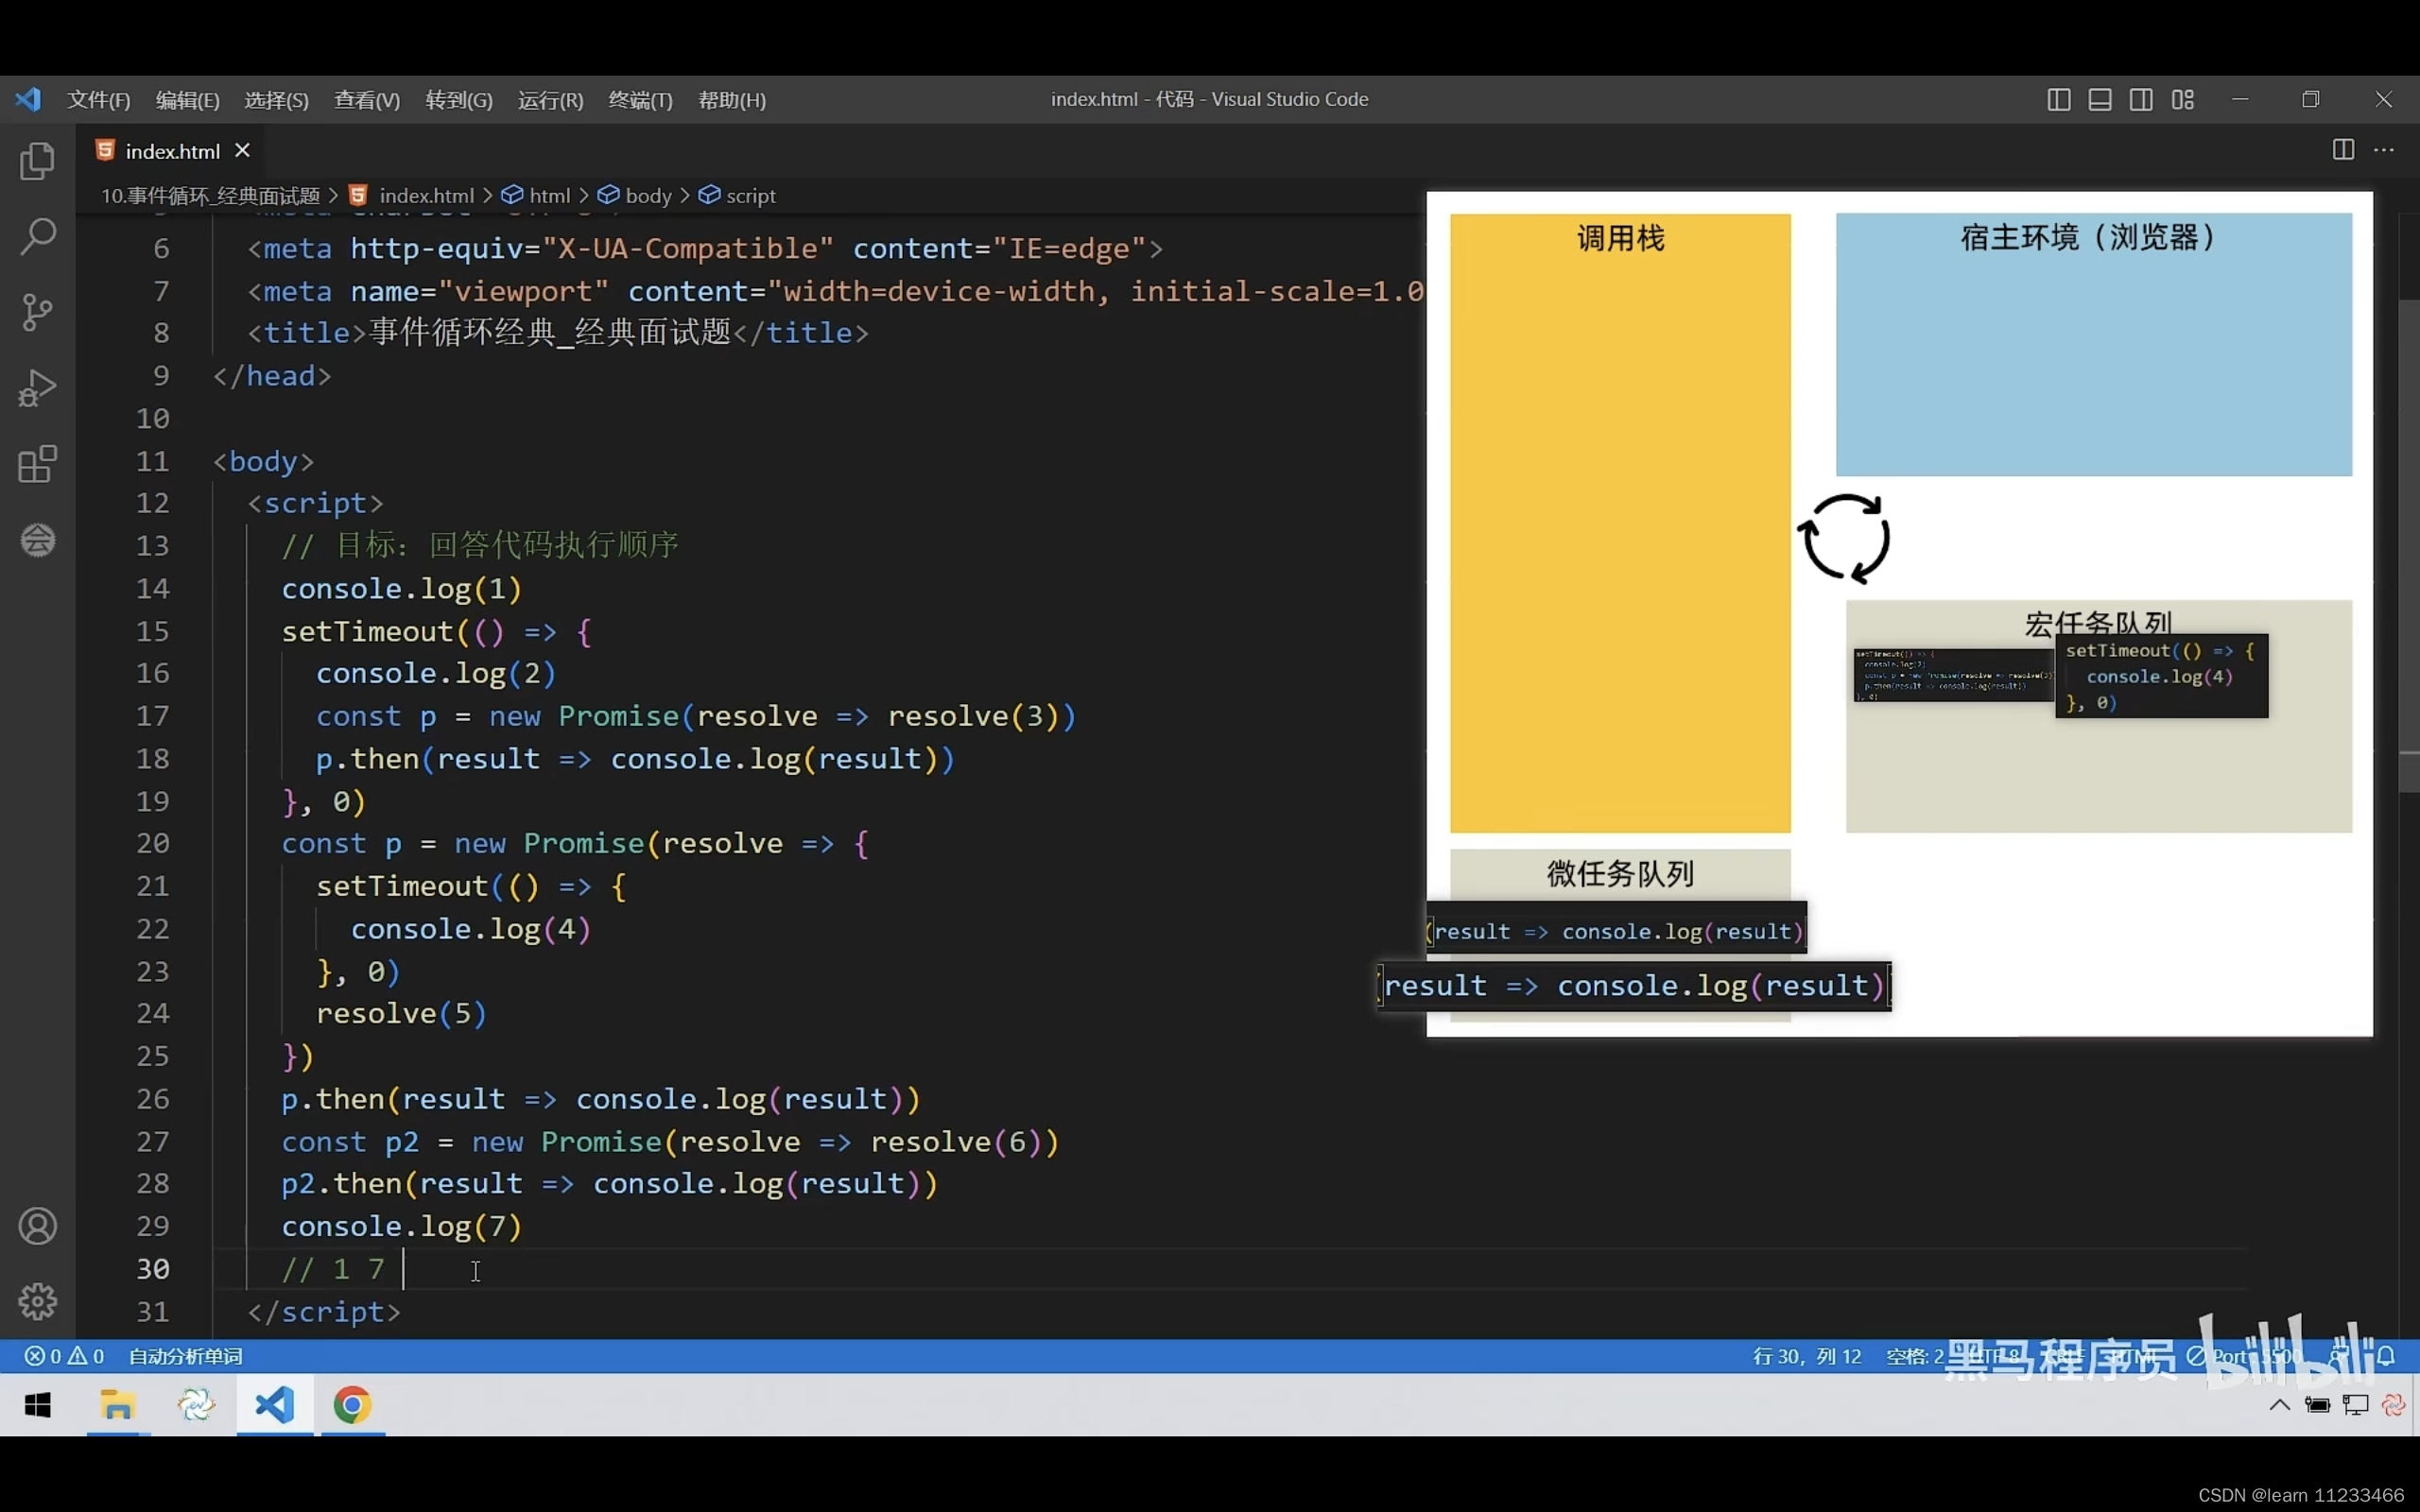Click the errors and warnings status indicator
2420x1512 pixels.
pos(65,1356)
